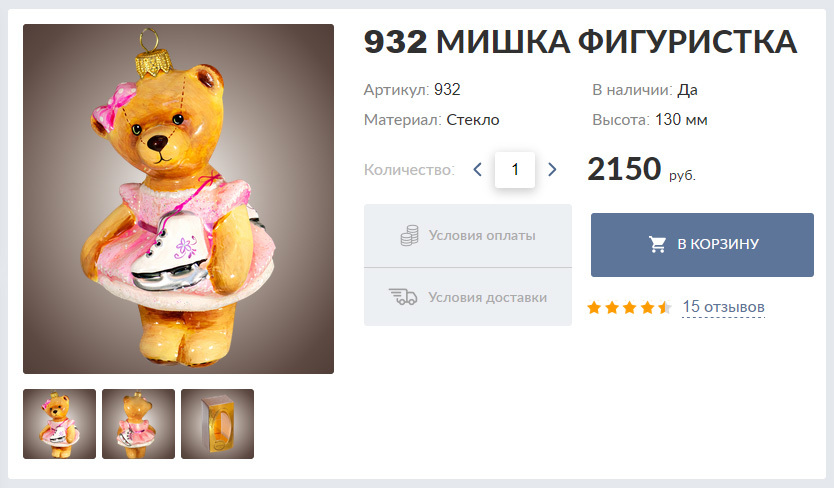Increase quantity with the right arrow
Screen dimensions: 834x488
point(552,170)
